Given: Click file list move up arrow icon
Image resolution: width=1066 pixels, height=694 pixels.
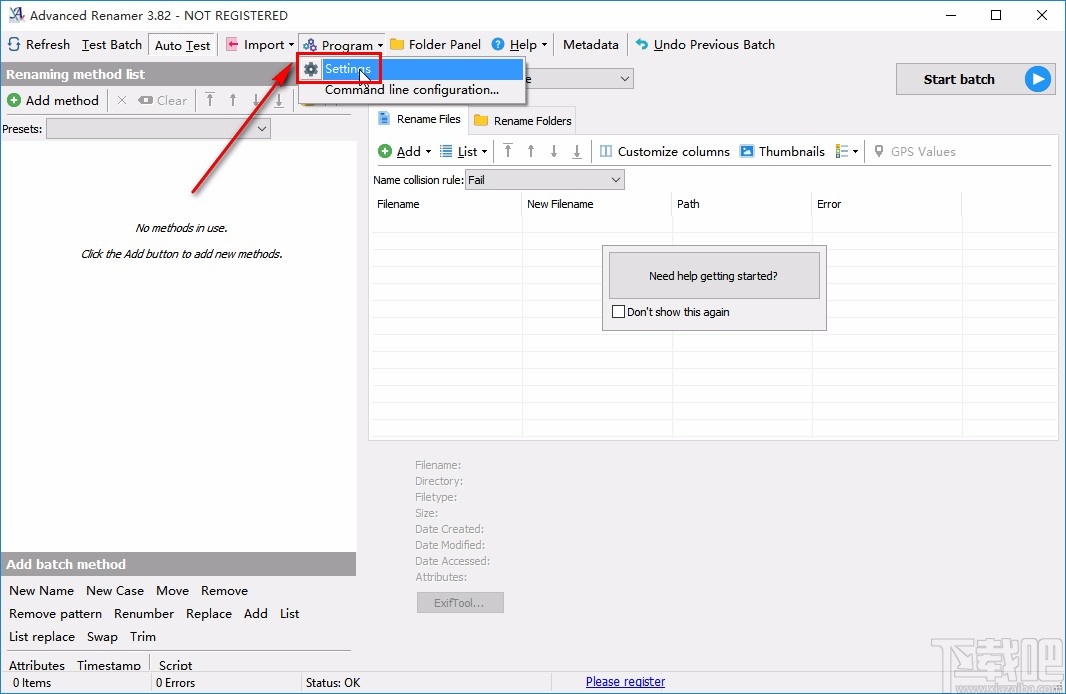Looking at the screenshot, I should (x=531, y=152).
